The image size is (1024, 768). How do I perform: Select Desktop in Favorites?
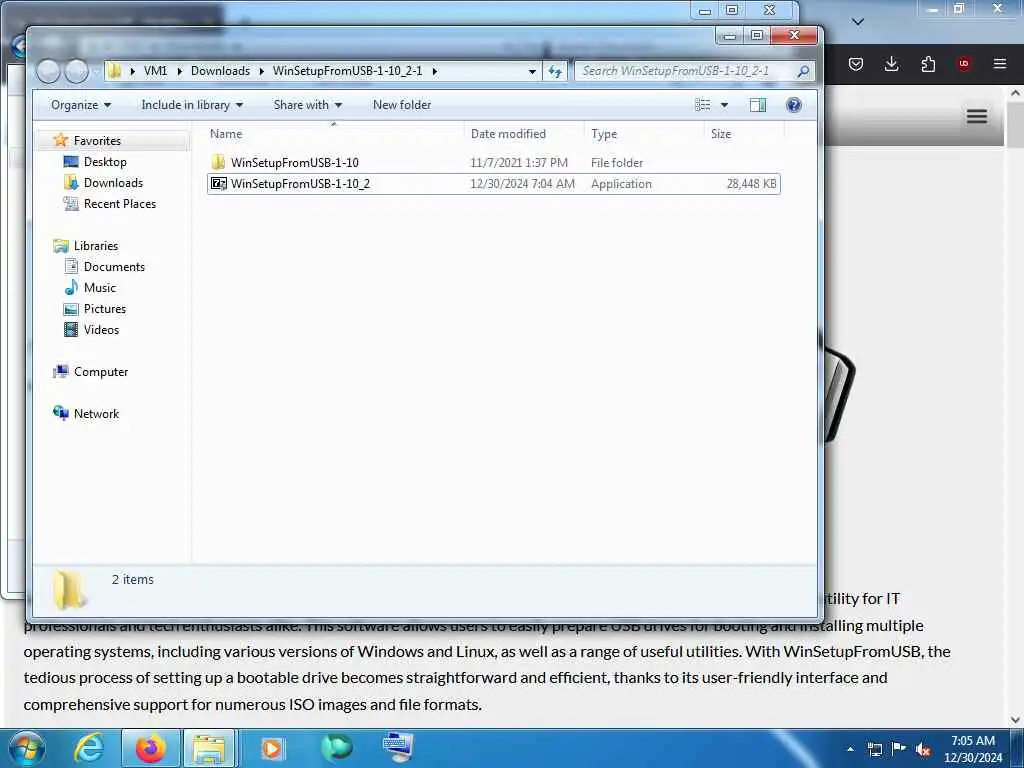(x=104, y=162)
